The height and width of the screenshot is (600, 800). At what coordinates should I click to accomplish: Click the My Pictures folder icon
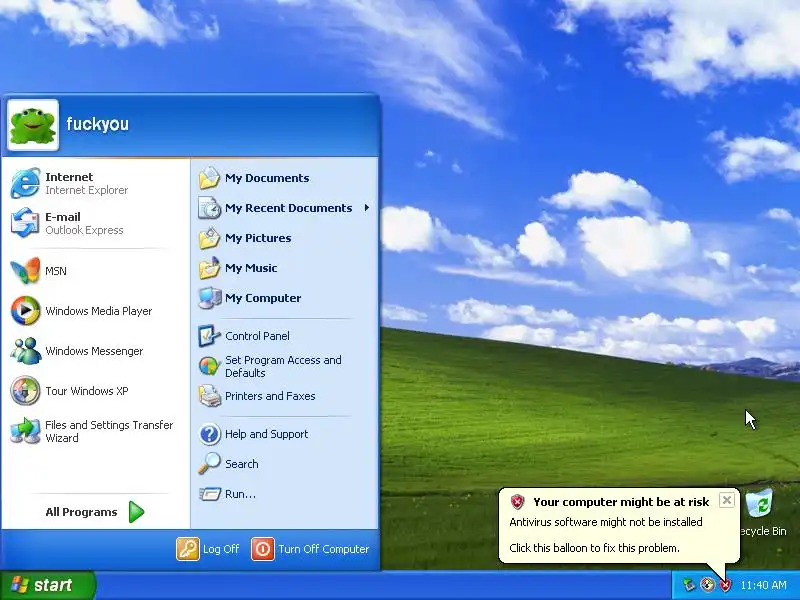pos(209,238)
